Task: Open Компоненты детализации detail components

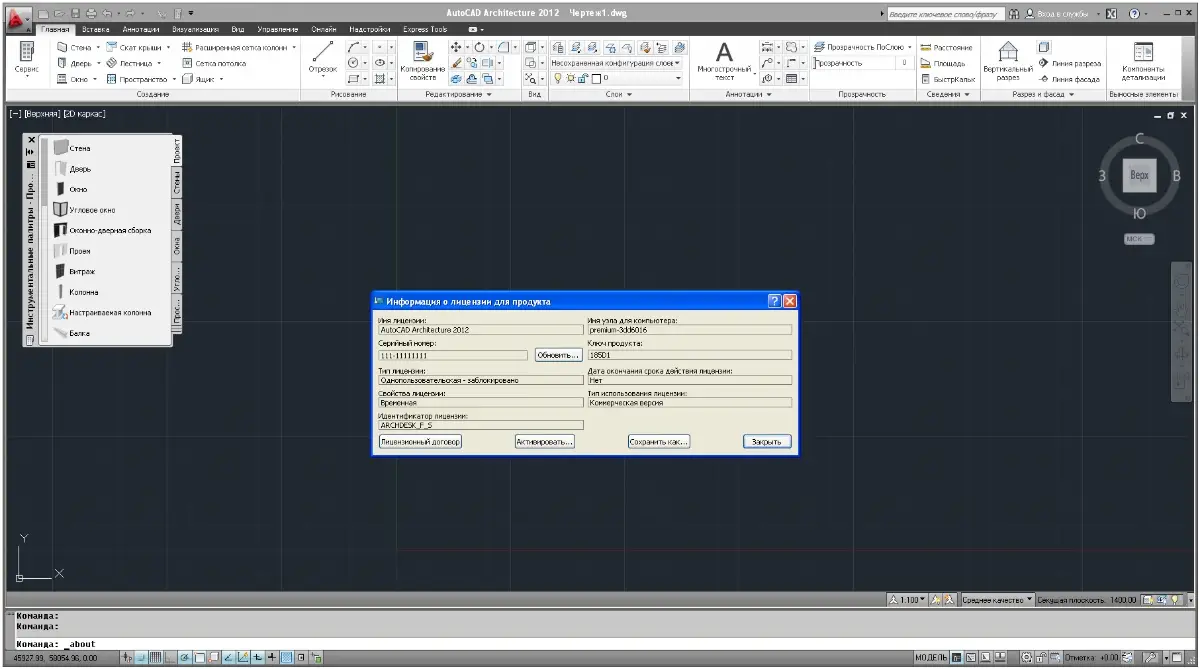Action: coord(1144,62)
